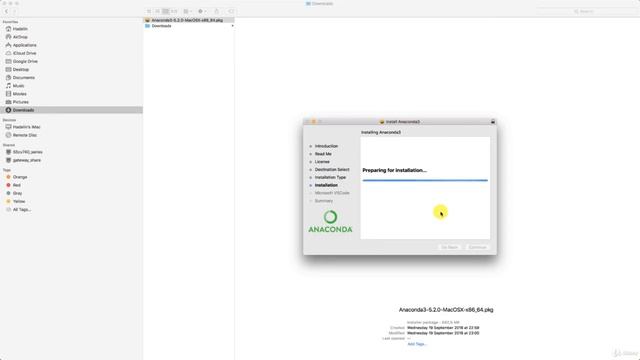This screenshot has height=360, width=640.
Task: Expand the Downloads folder column arrow
Action: click(233, 26)
